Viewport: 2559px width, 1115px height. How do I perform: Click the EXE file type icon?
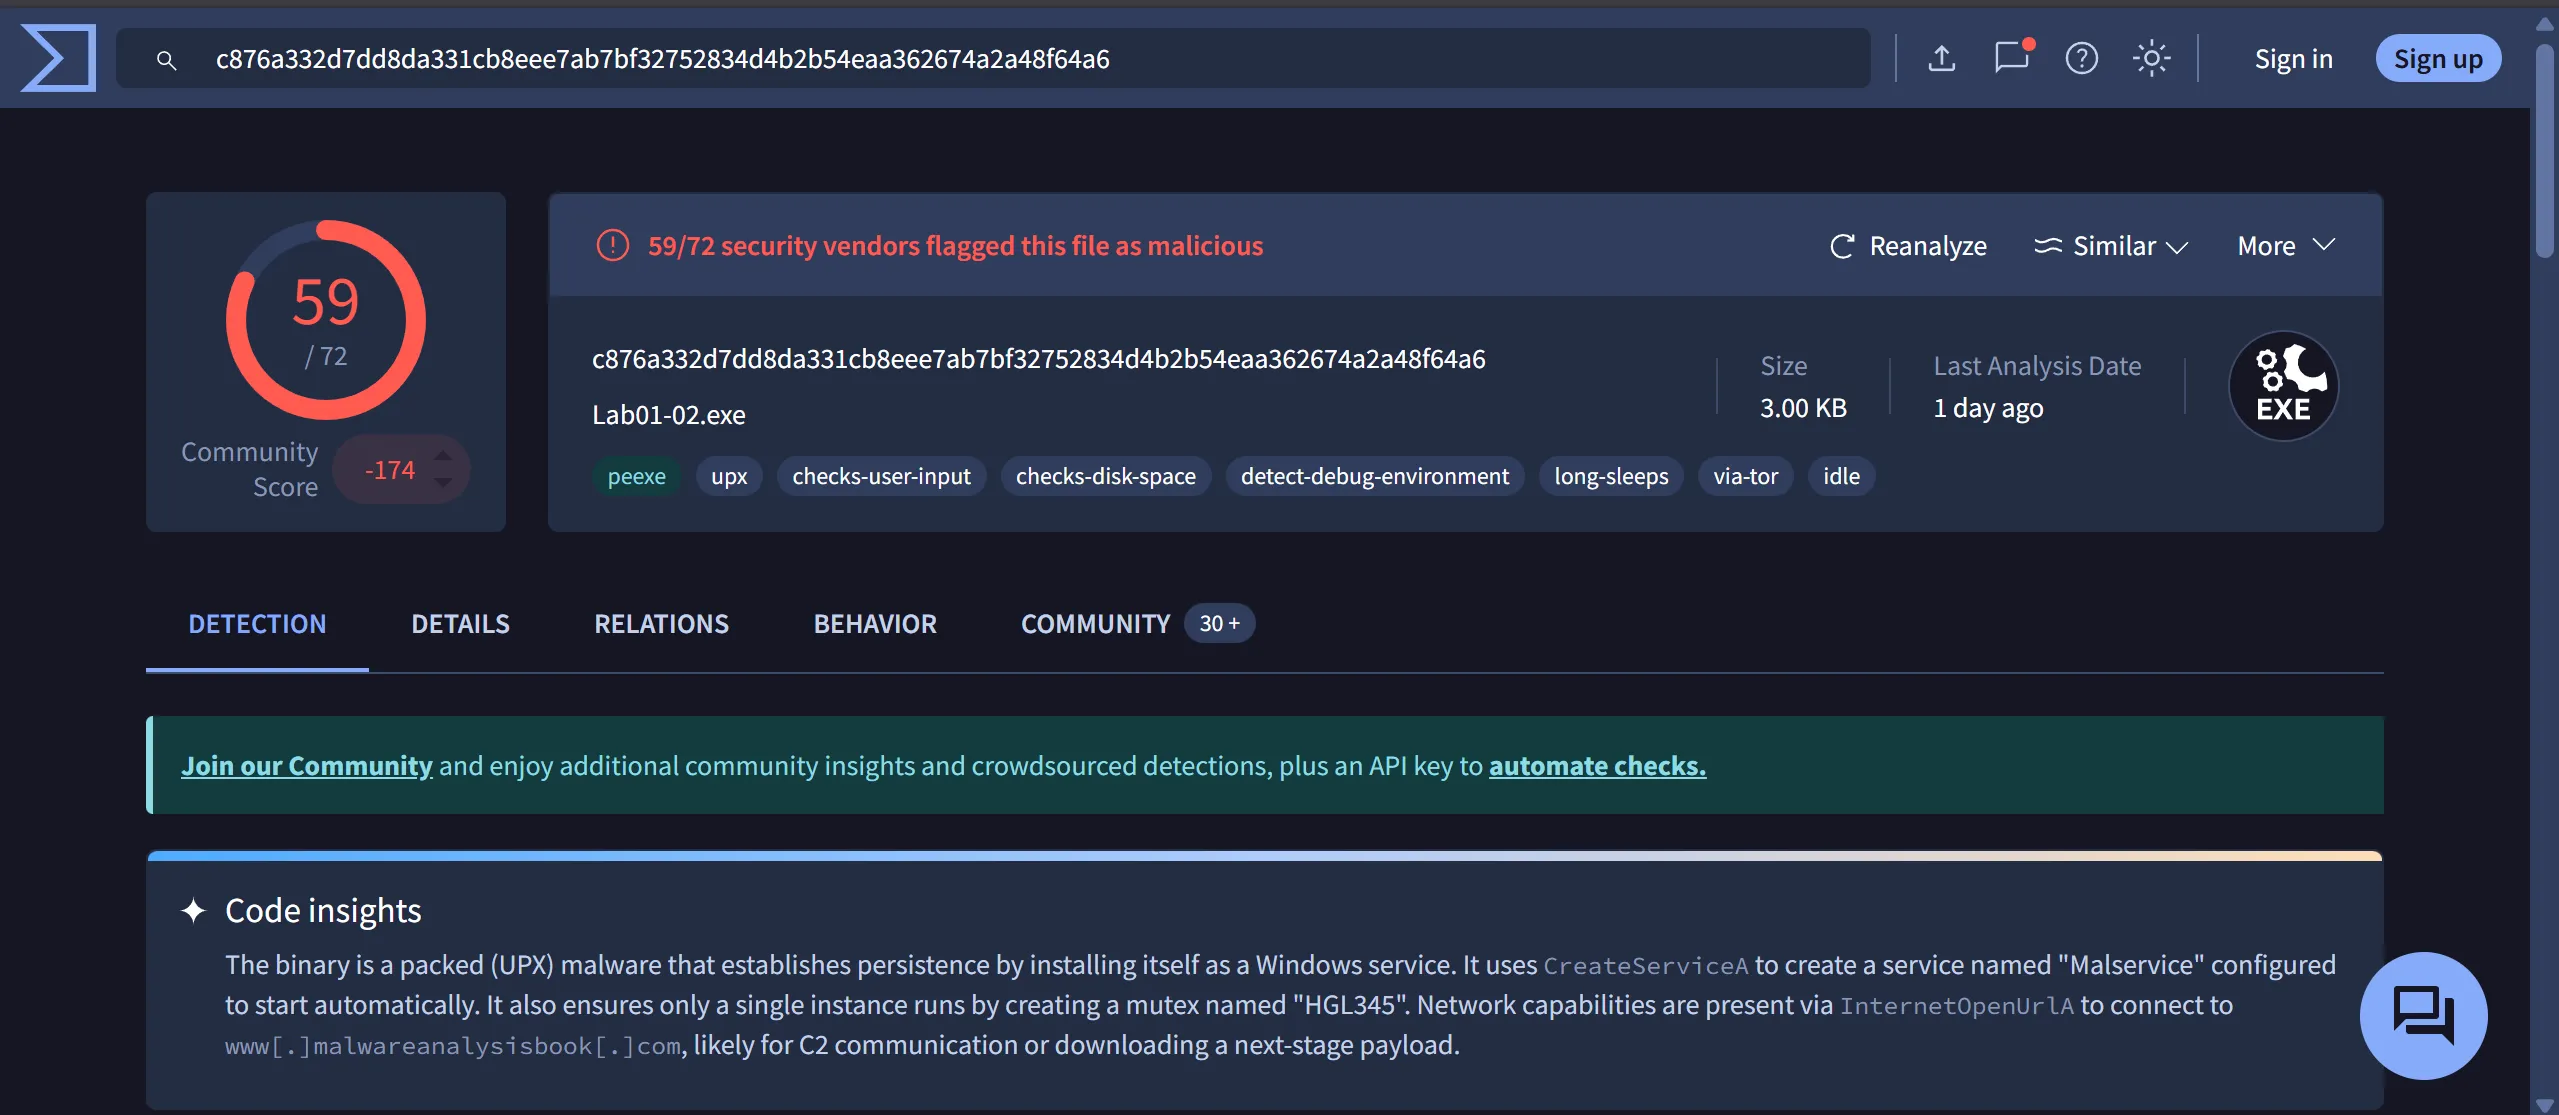pos(2283,386)
